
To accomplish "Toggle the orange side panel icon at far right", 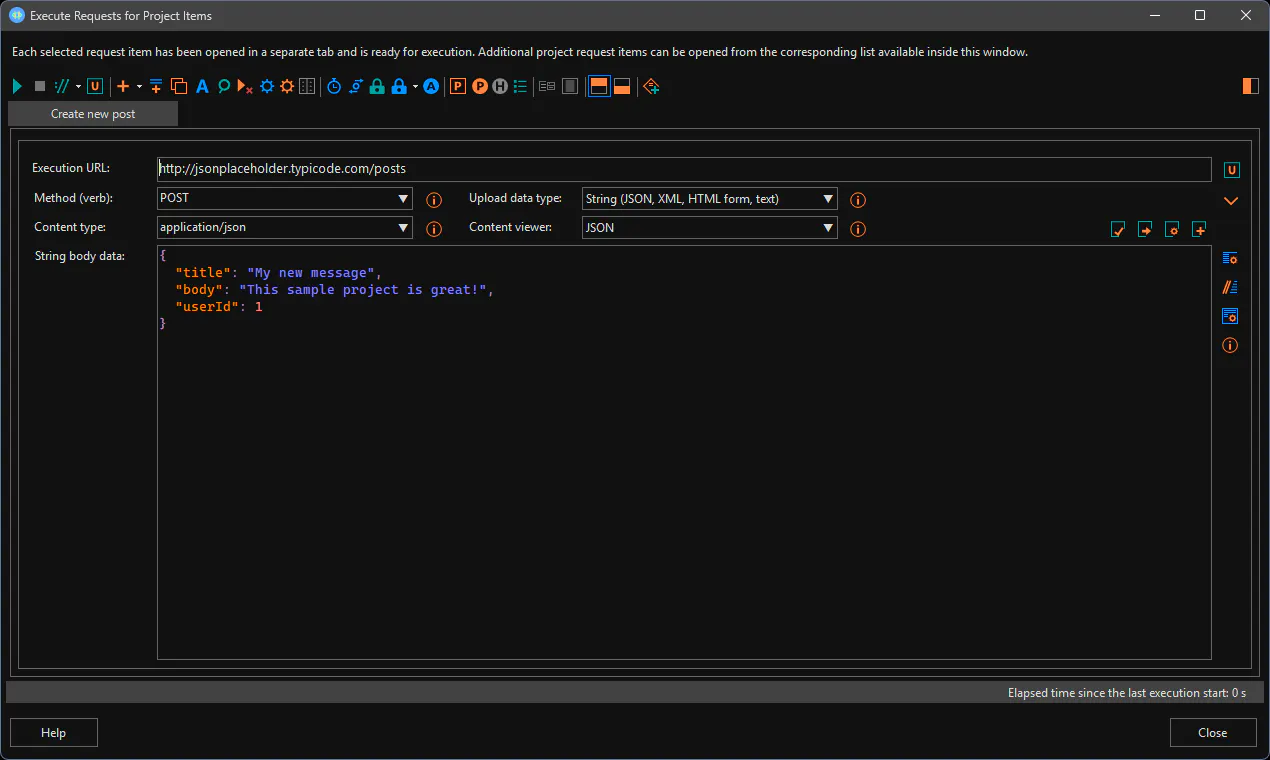I will 1251,86.
